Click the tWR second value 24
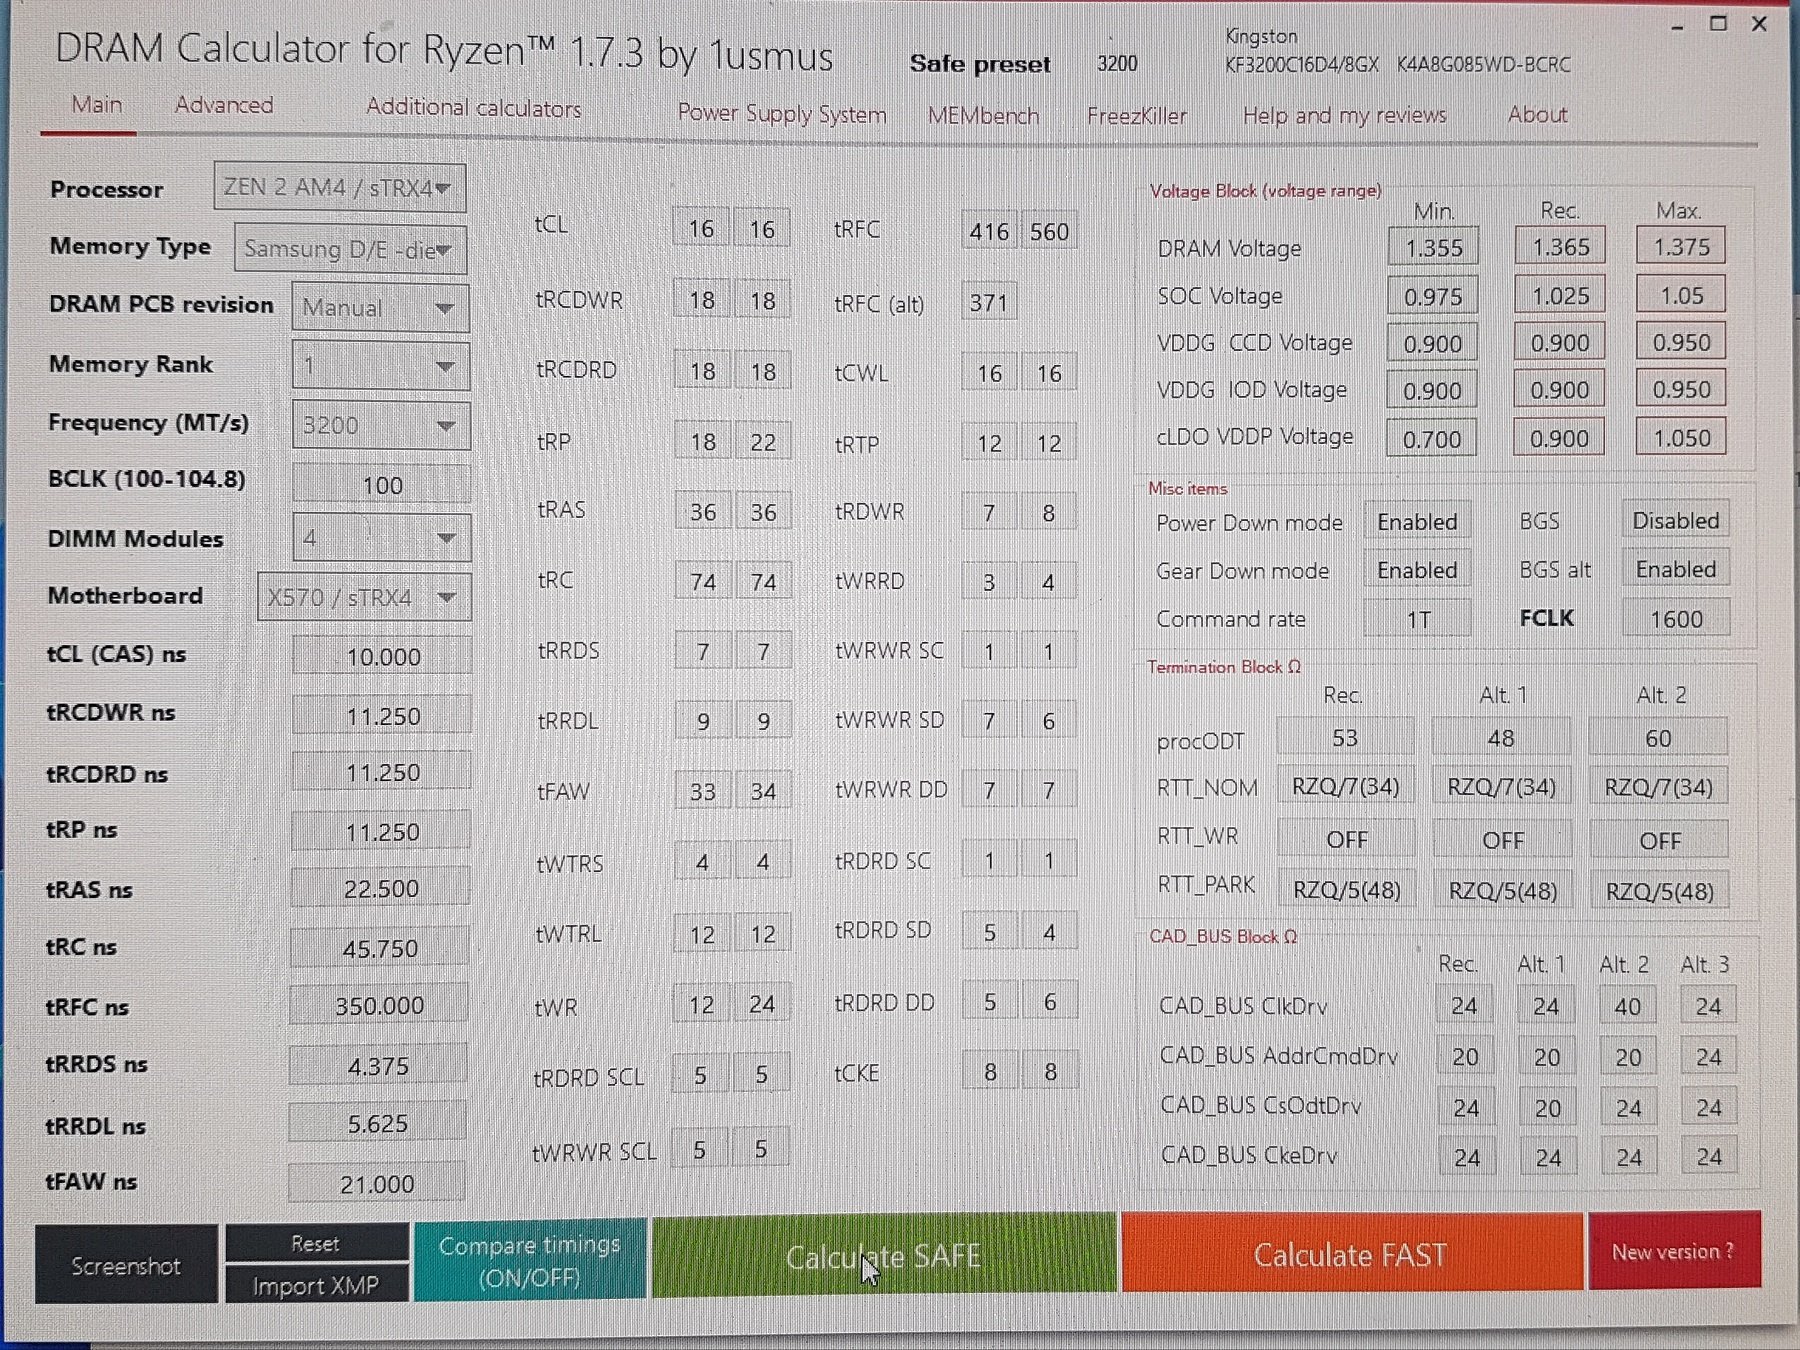Image resolution: width=1800 pixels, height=1350 pixels. 762,1003
